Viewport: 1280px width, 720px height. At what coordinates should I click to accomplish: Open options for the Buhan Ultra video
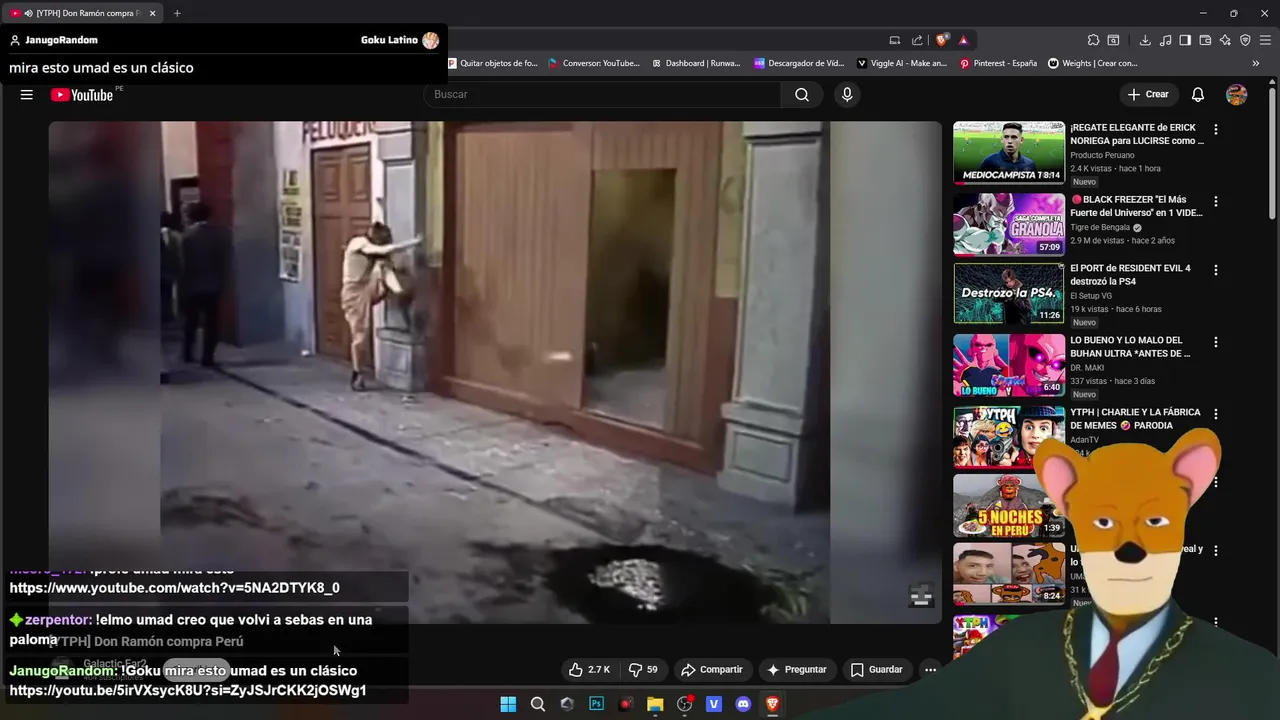tap(1216, 343)
